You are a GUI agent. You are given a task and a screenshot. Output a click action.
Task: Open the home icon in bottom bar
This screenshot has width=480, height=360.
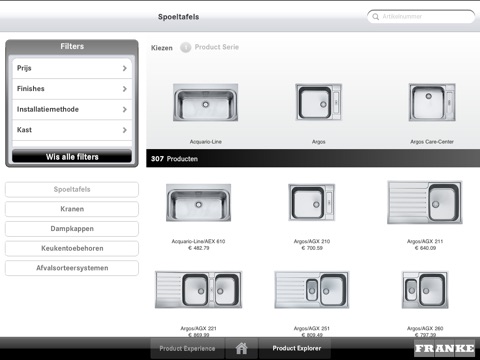(241, 348)
